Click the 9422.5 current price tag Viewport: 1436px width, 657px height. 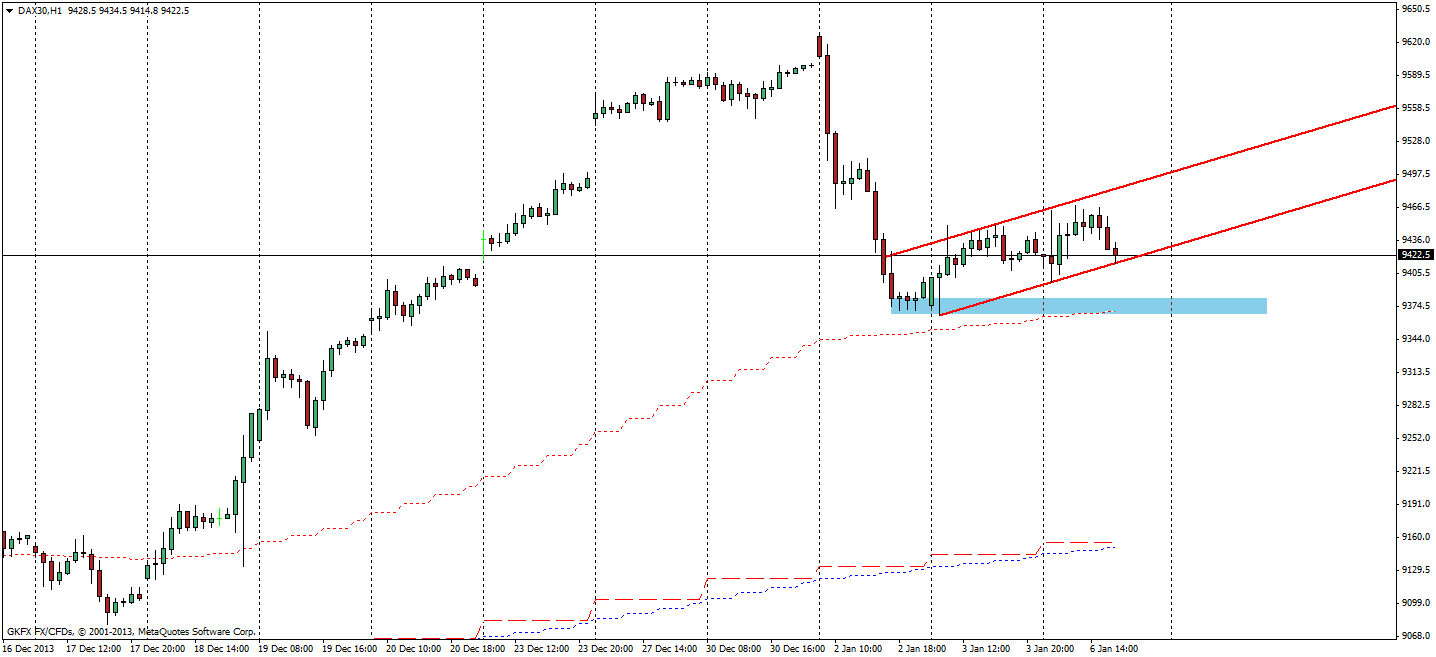coord(1413,255)
